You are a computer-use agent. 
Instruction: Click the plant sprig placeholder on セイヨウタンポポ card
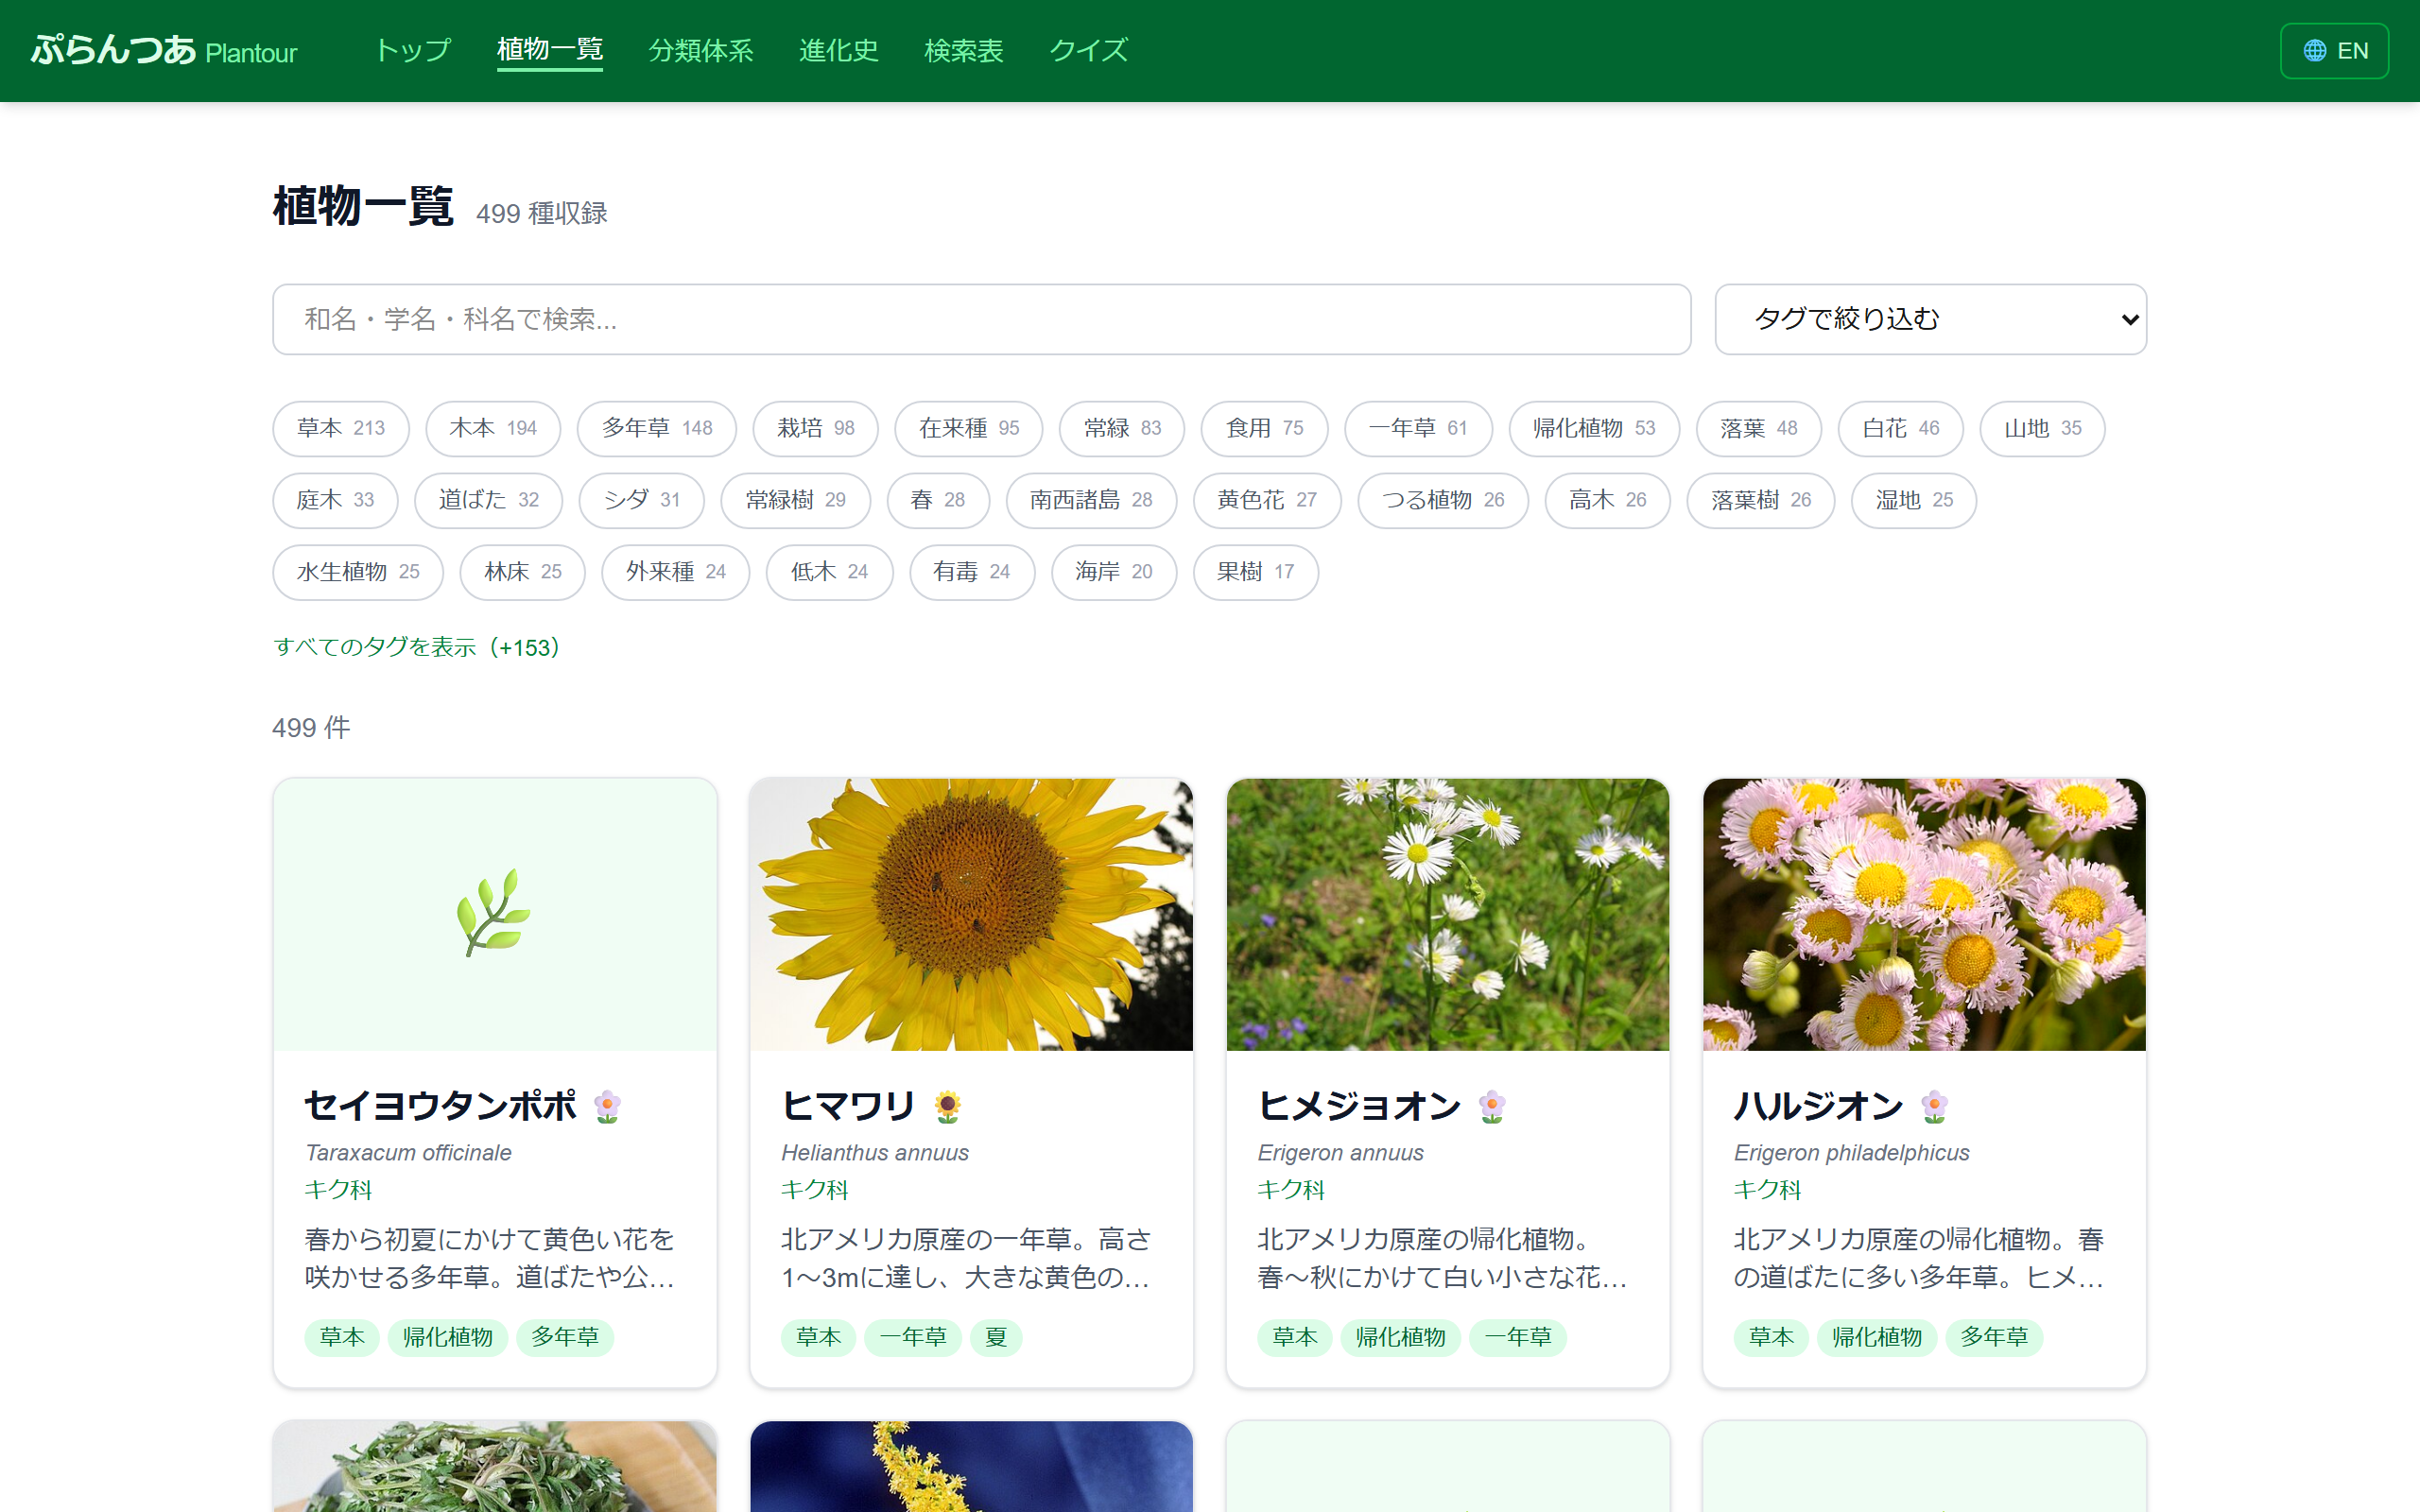tap(494, 913)
